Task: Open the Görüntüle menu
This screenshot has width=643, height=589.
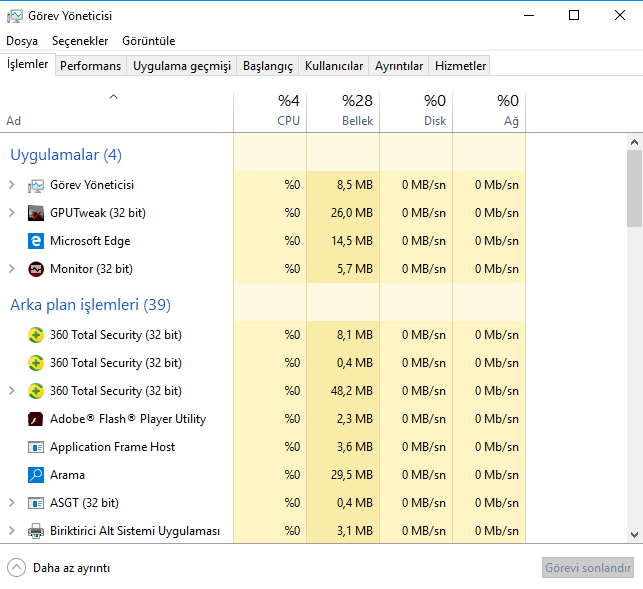Action: coord(148,41)
